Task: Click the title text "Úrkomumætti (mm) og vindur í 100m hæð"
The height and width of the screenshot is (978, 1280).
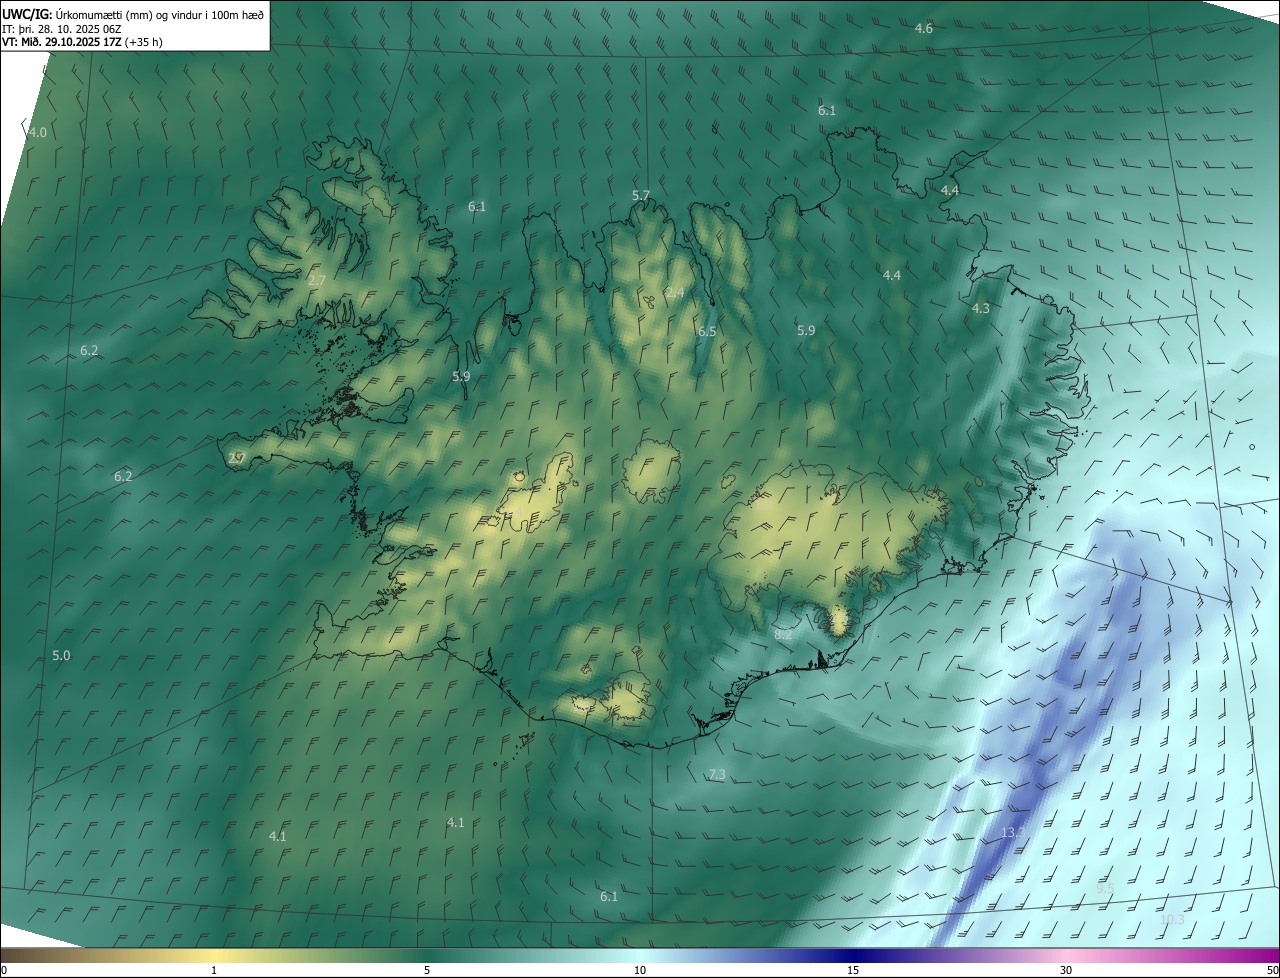Action: [x=161, y=14]
